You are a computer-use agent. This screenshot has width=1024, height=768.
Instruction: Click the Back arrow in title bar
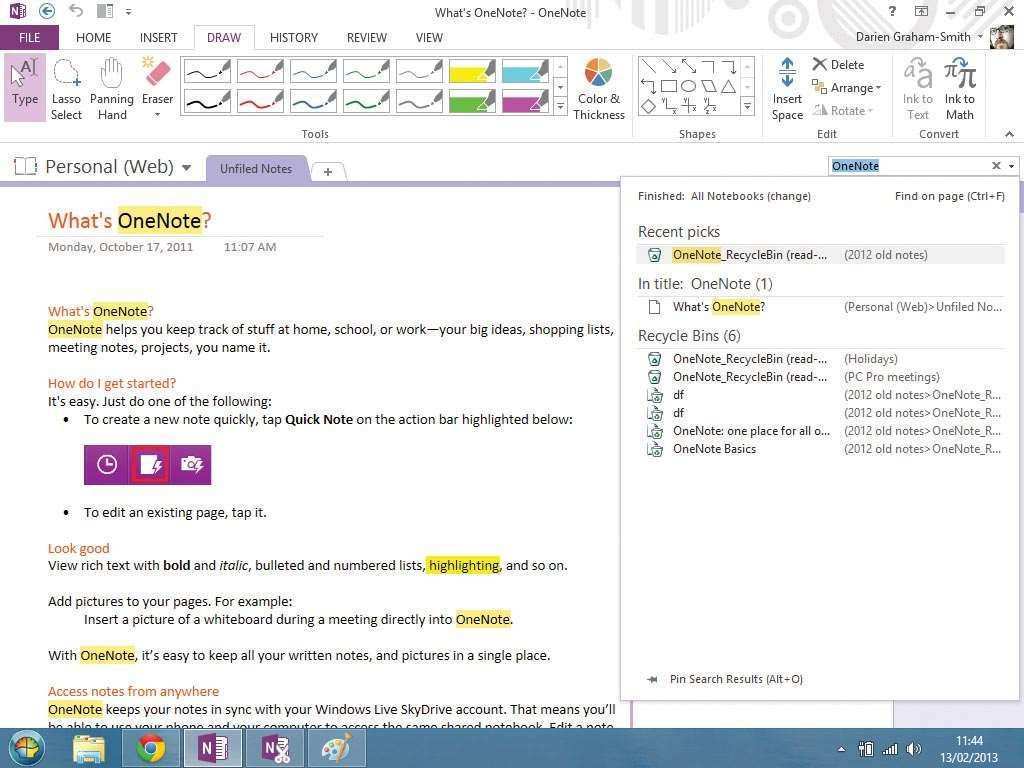point(46,12)
